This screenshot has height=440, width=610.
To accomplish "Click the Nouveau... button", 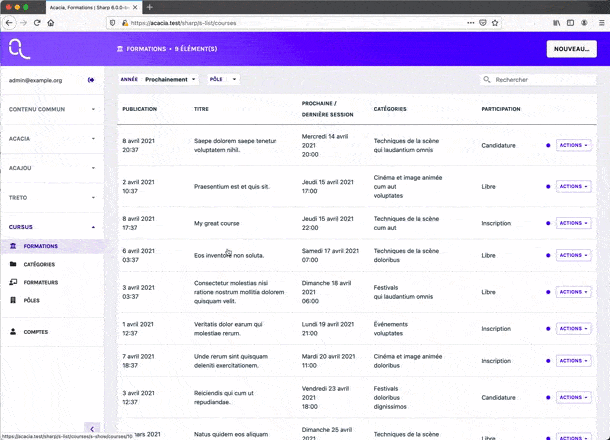I will 571,49.
